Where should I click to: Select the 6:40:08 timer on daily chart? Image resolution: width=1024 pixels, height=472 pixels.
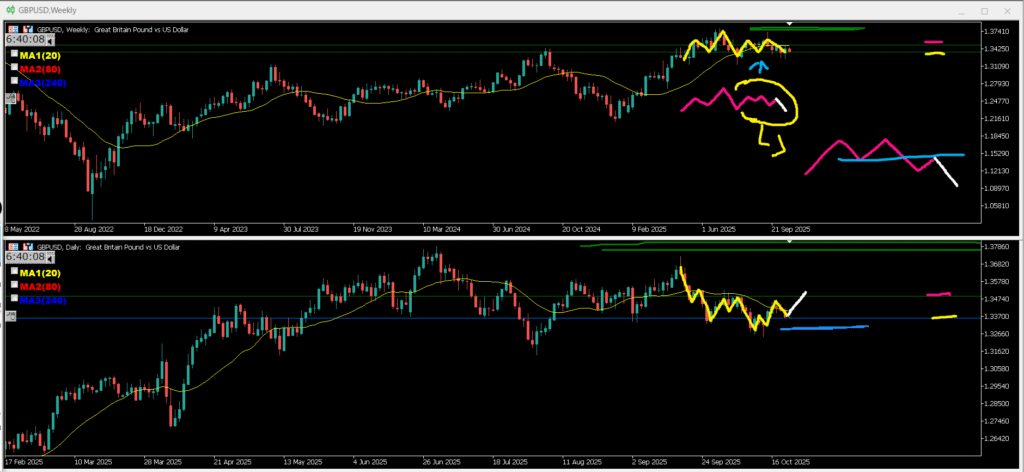point(26,258)
